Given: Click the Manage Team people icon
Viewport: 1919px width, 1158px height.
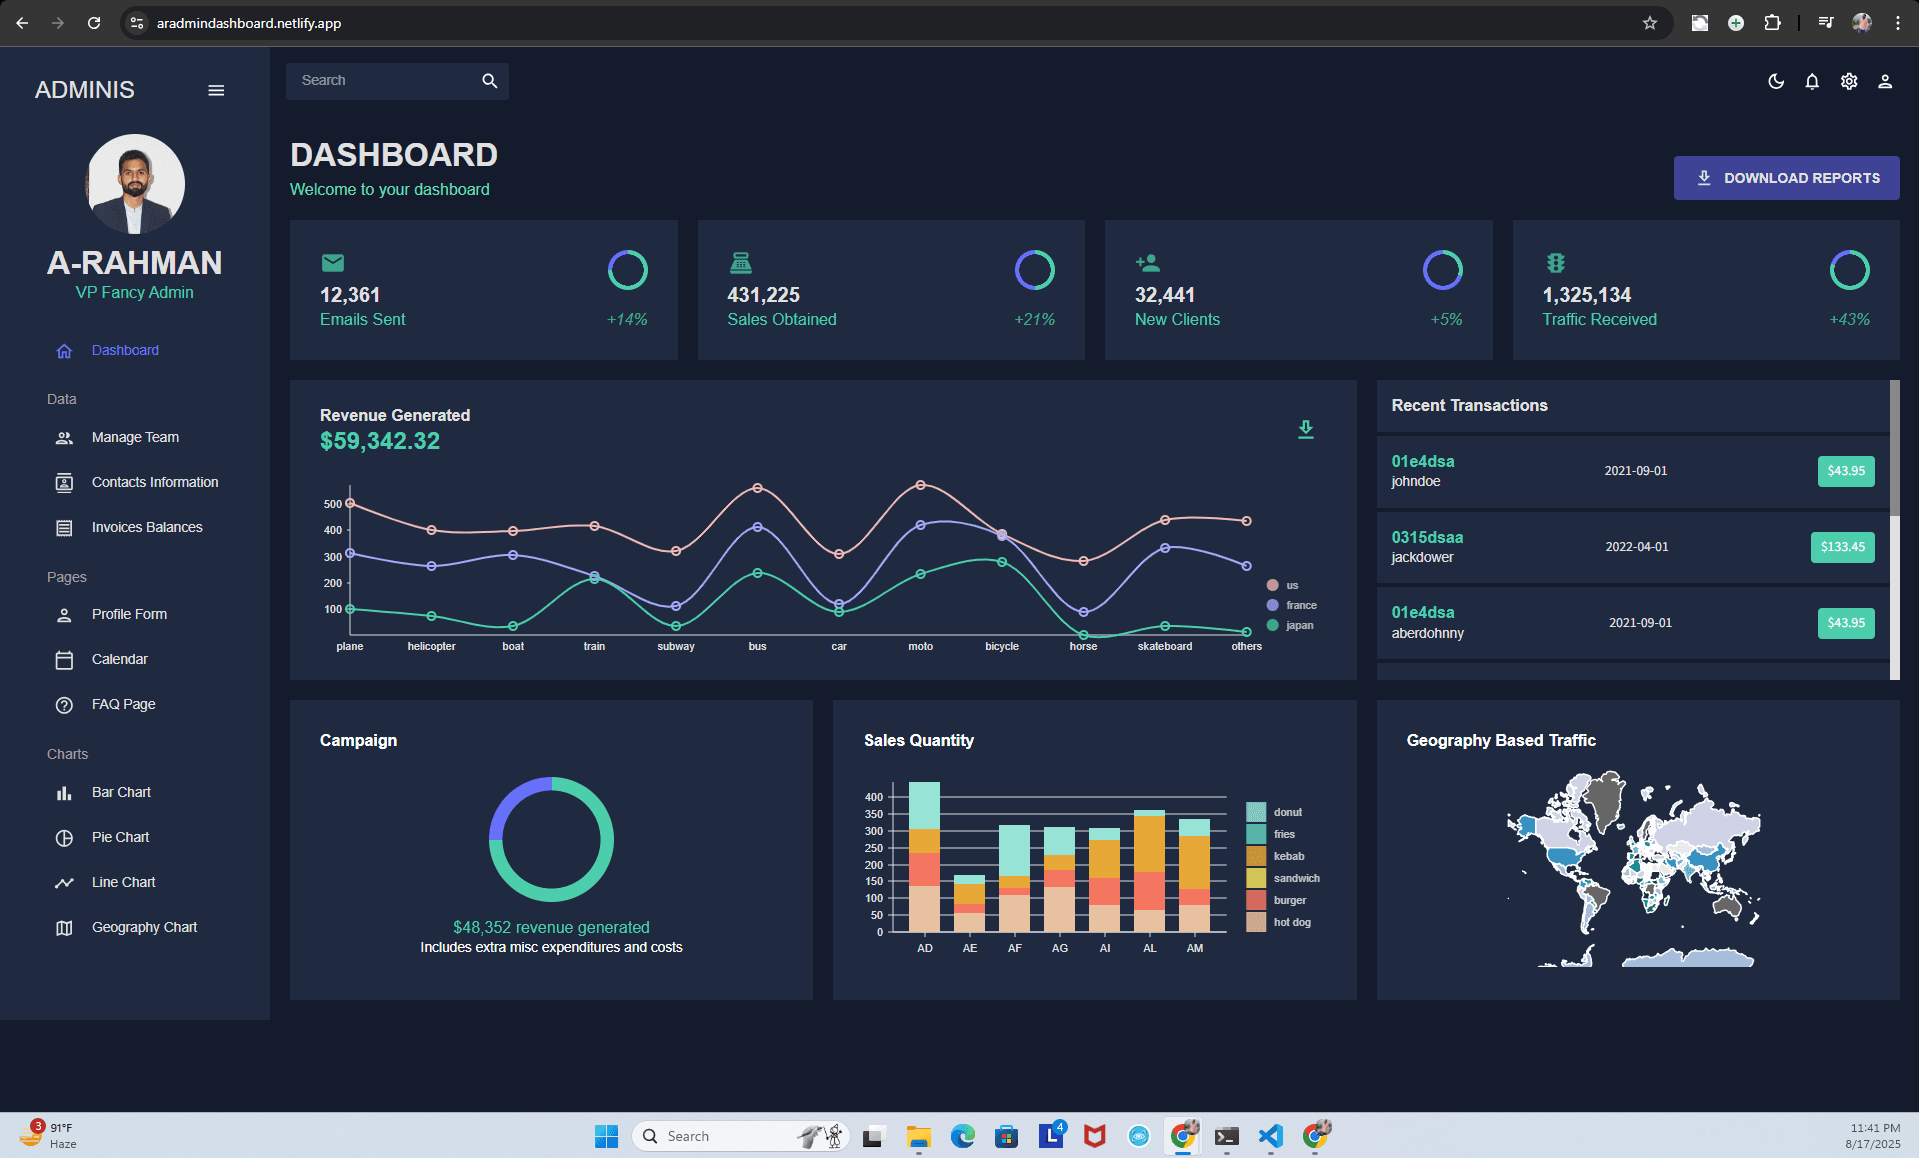Looking at the screenshot, I should (x=64, y=438).
